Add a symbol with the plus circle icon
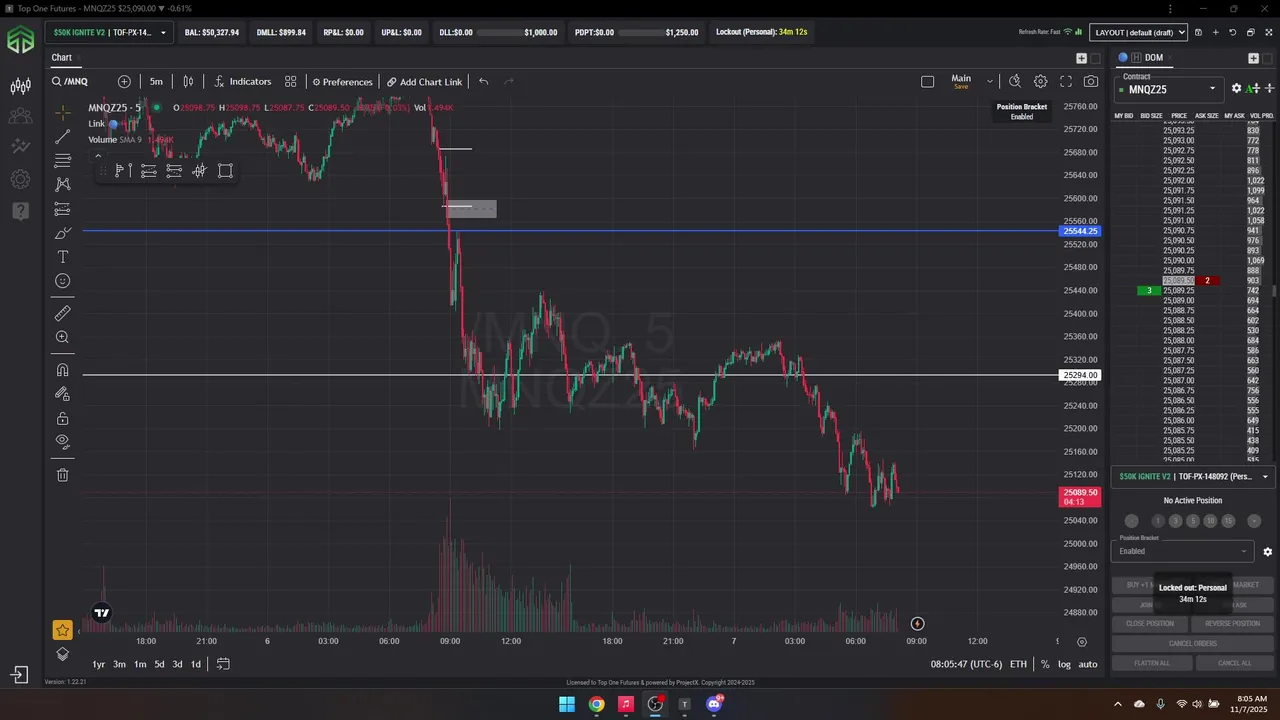This screenshot has height=720, width=1280. coord(124,82)
